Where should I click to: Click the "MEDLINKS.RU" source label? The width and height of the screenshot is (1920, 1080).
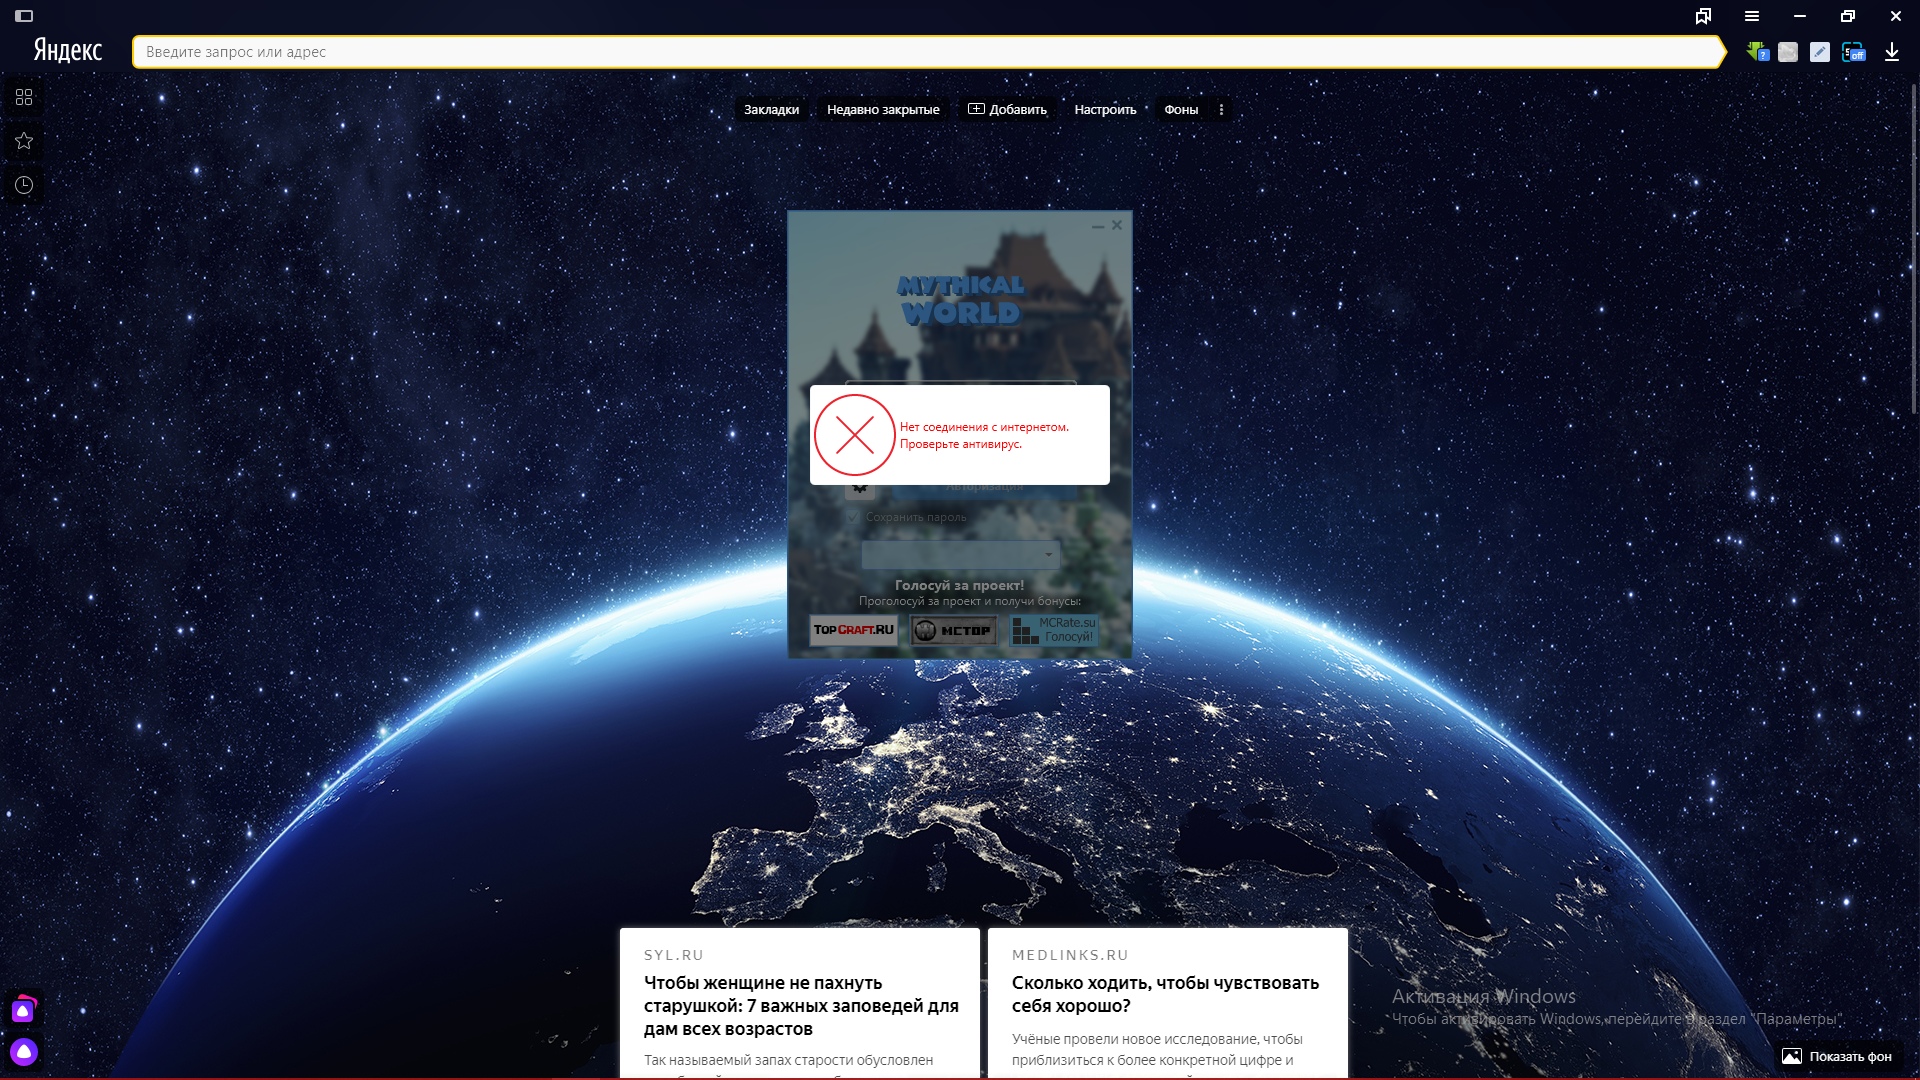click(x=1070, y=955)
